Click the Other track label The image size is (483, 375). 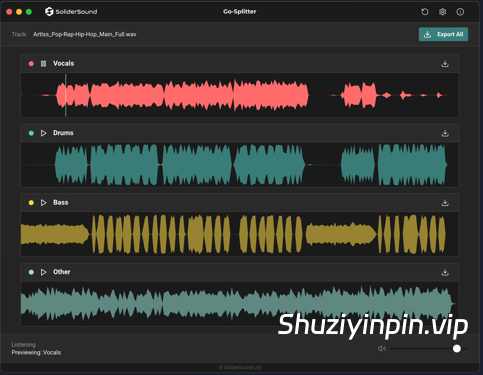tap(62, 272)
